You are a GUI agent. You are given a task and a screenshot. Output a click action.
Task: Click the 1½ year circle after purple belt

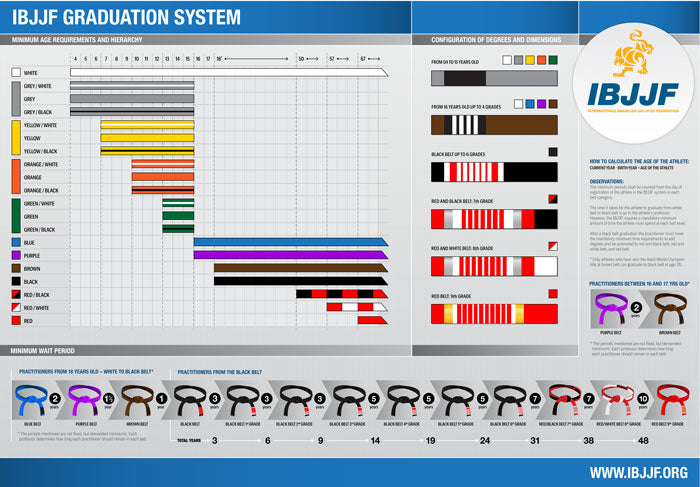click(x=108, y=399)
